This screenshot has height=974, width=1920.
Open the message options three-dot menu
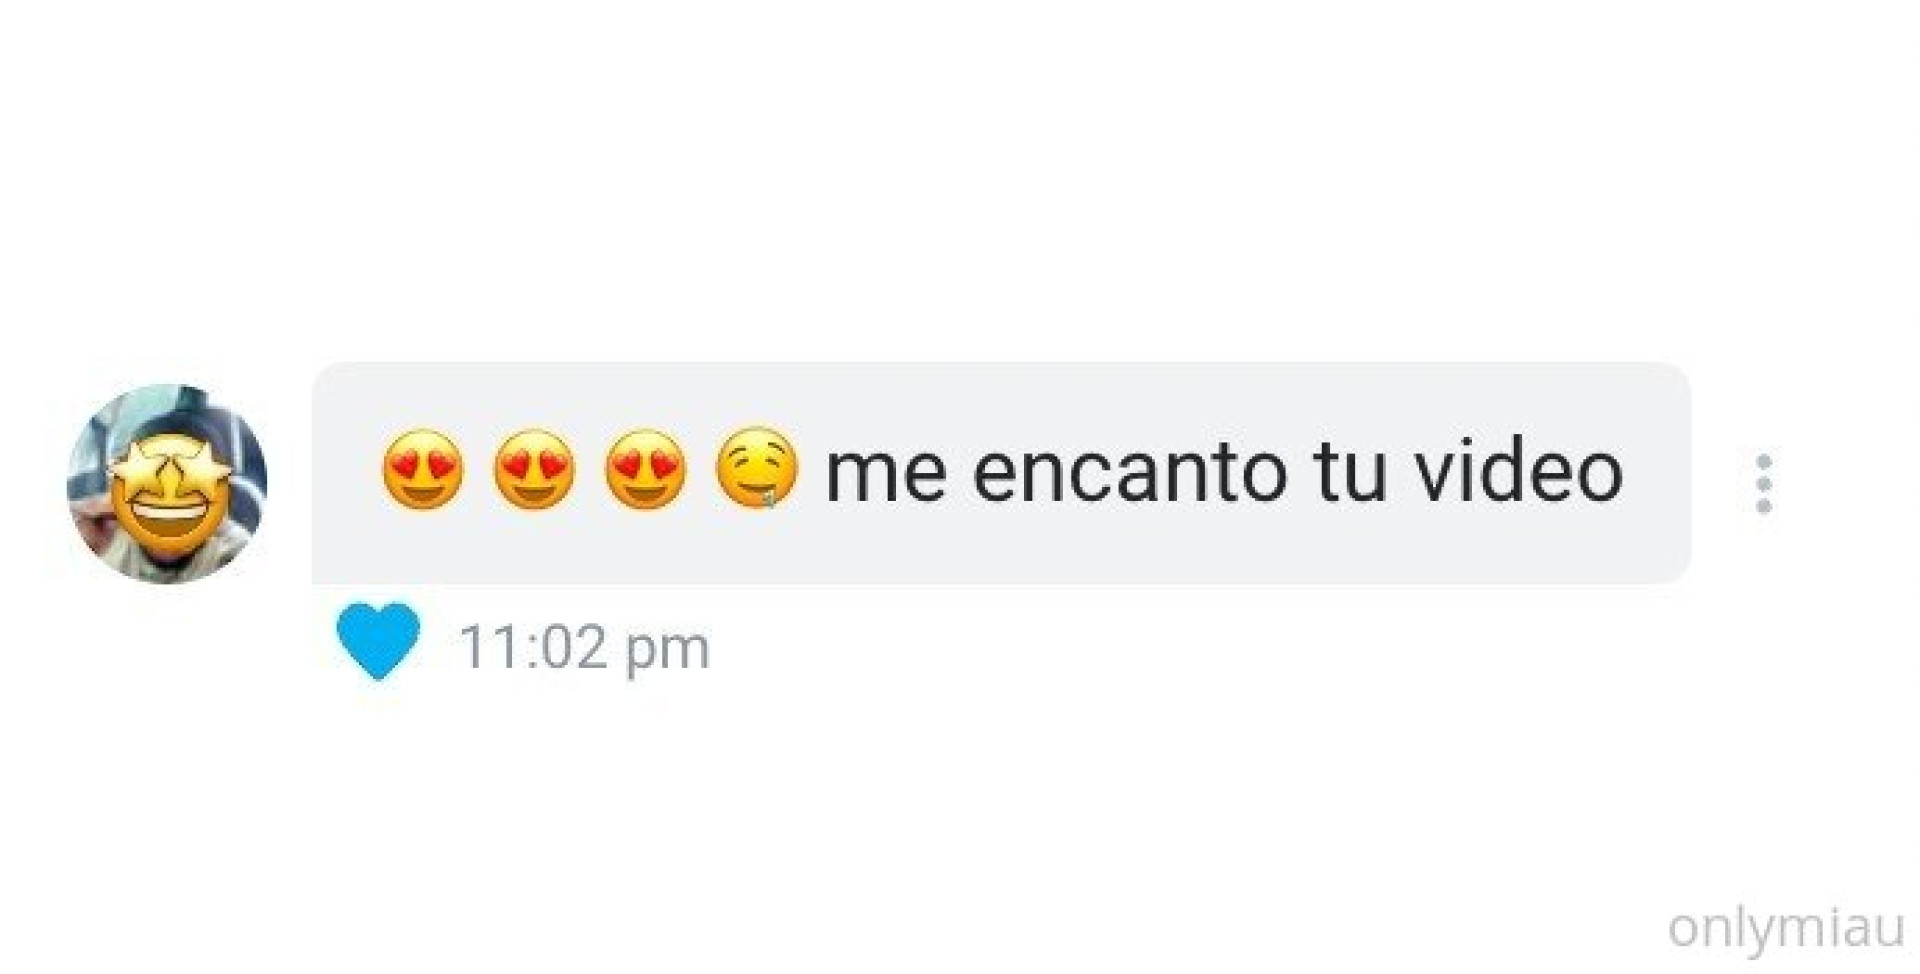pos(1764,484)
